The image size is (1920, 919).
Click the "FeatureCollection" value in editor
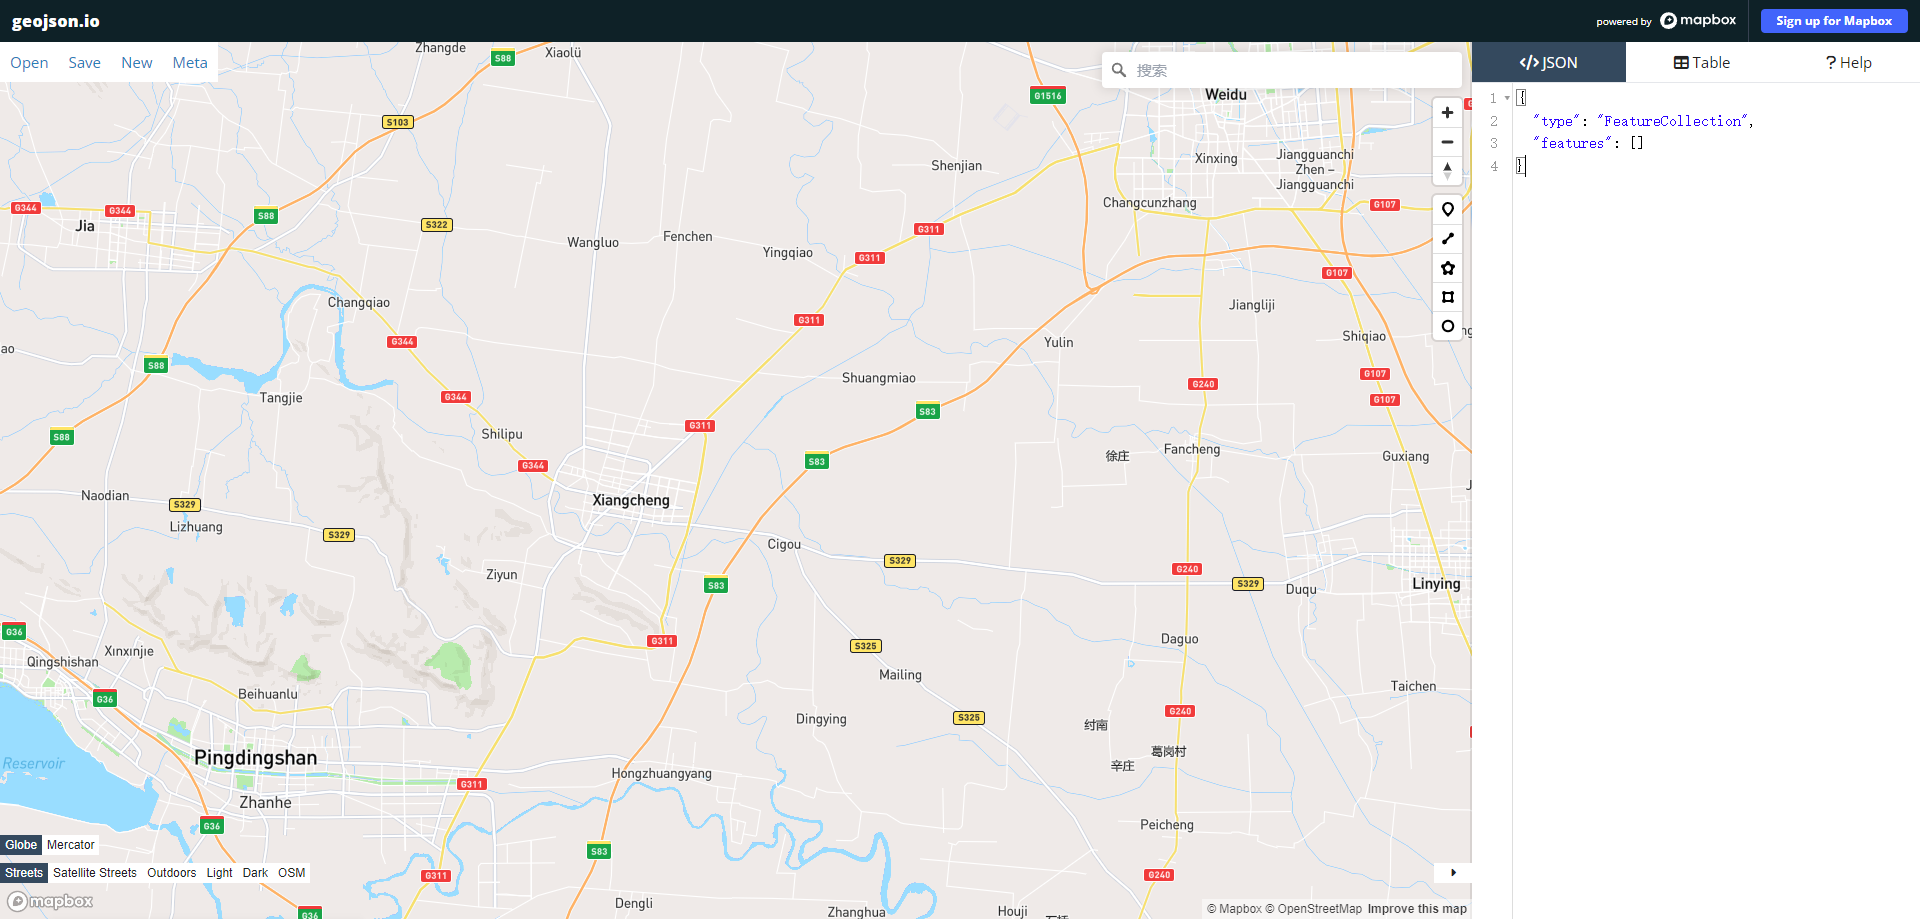click(1674, 121)
